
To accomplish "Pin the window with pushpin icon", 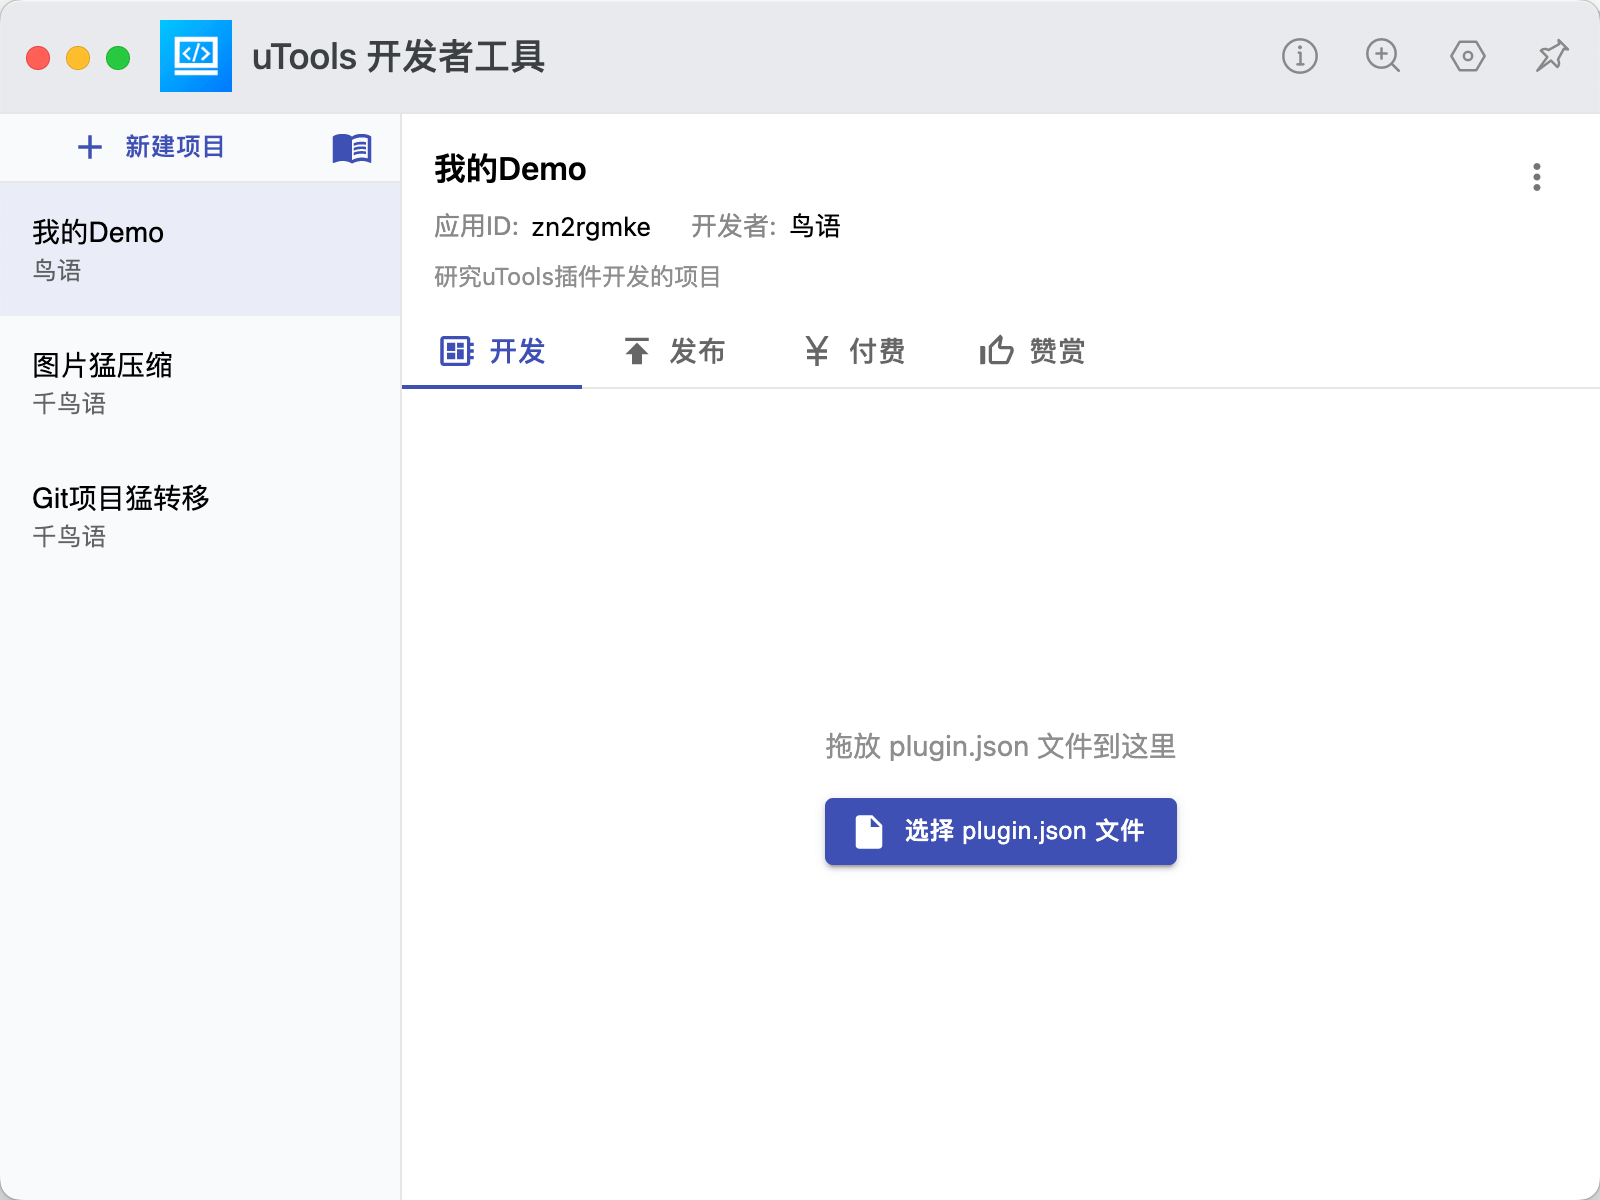I will click(x=1552, y=56).
